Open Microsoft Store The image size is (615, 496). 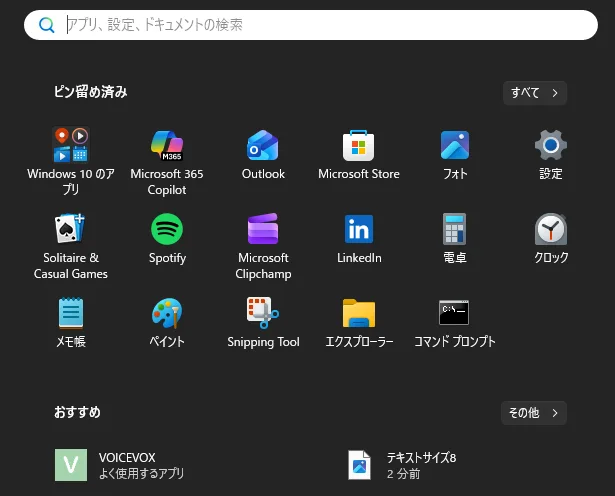[358, 145]
